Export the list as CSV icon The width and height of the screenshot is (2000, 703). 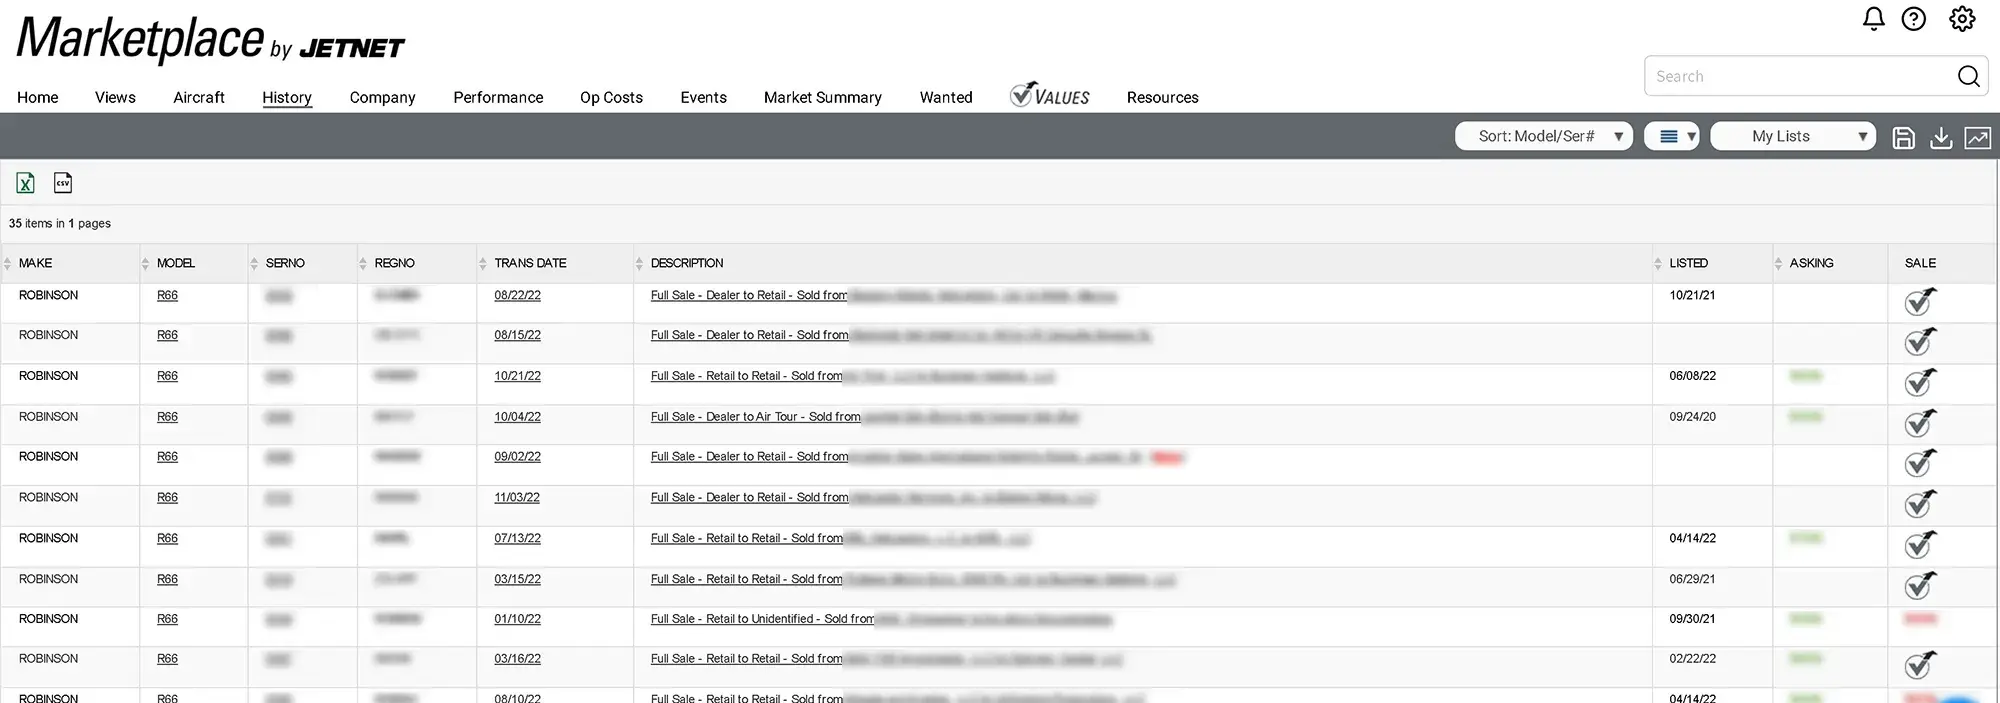click(63, 183)
